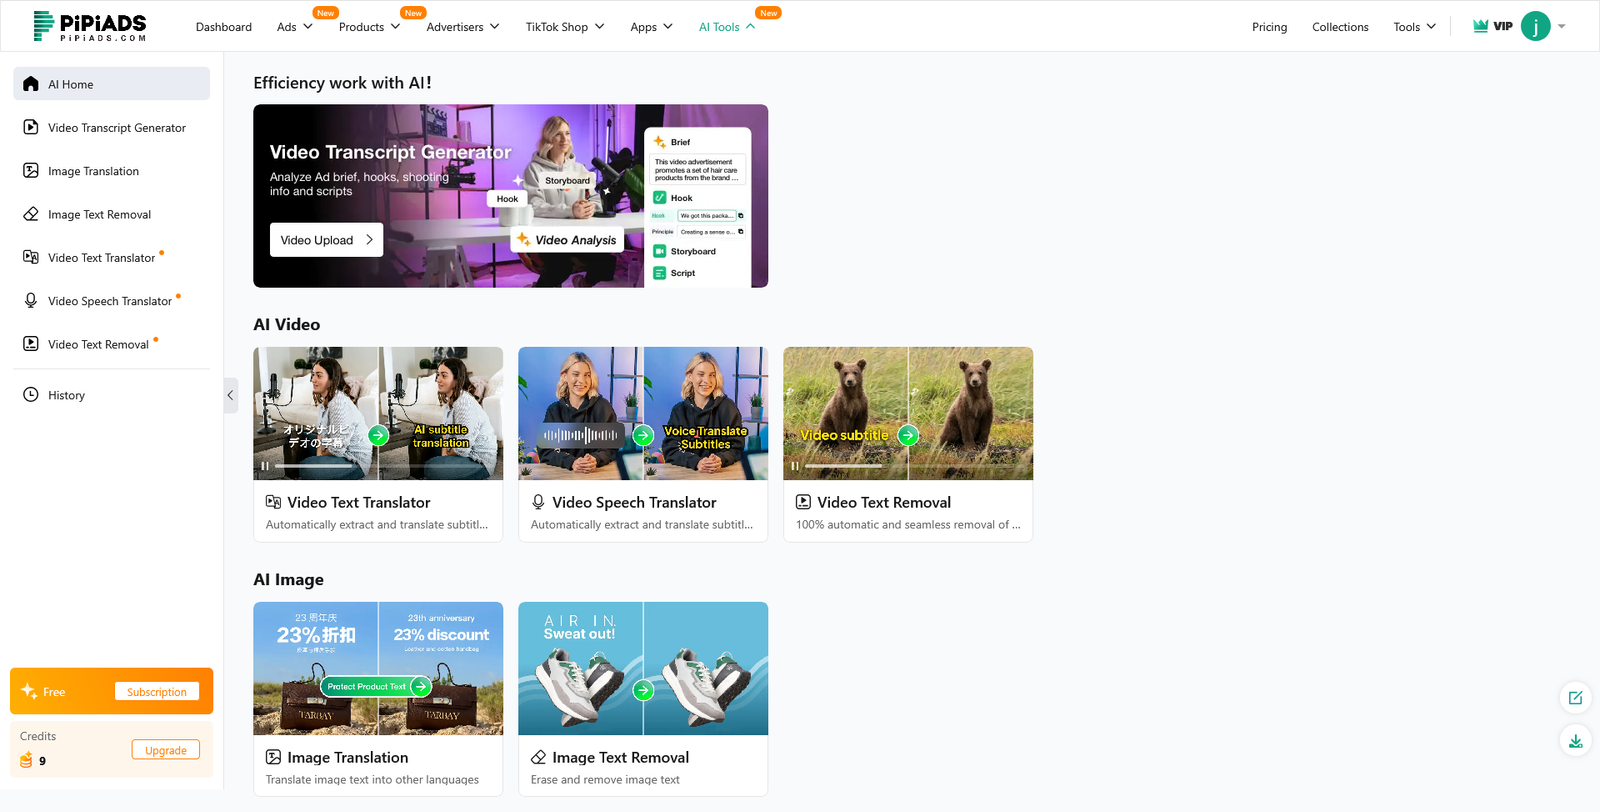Click the Image Translation sidebar icon
The width and height of the screenshot is (1600, 812).
[x=31, y=170]
